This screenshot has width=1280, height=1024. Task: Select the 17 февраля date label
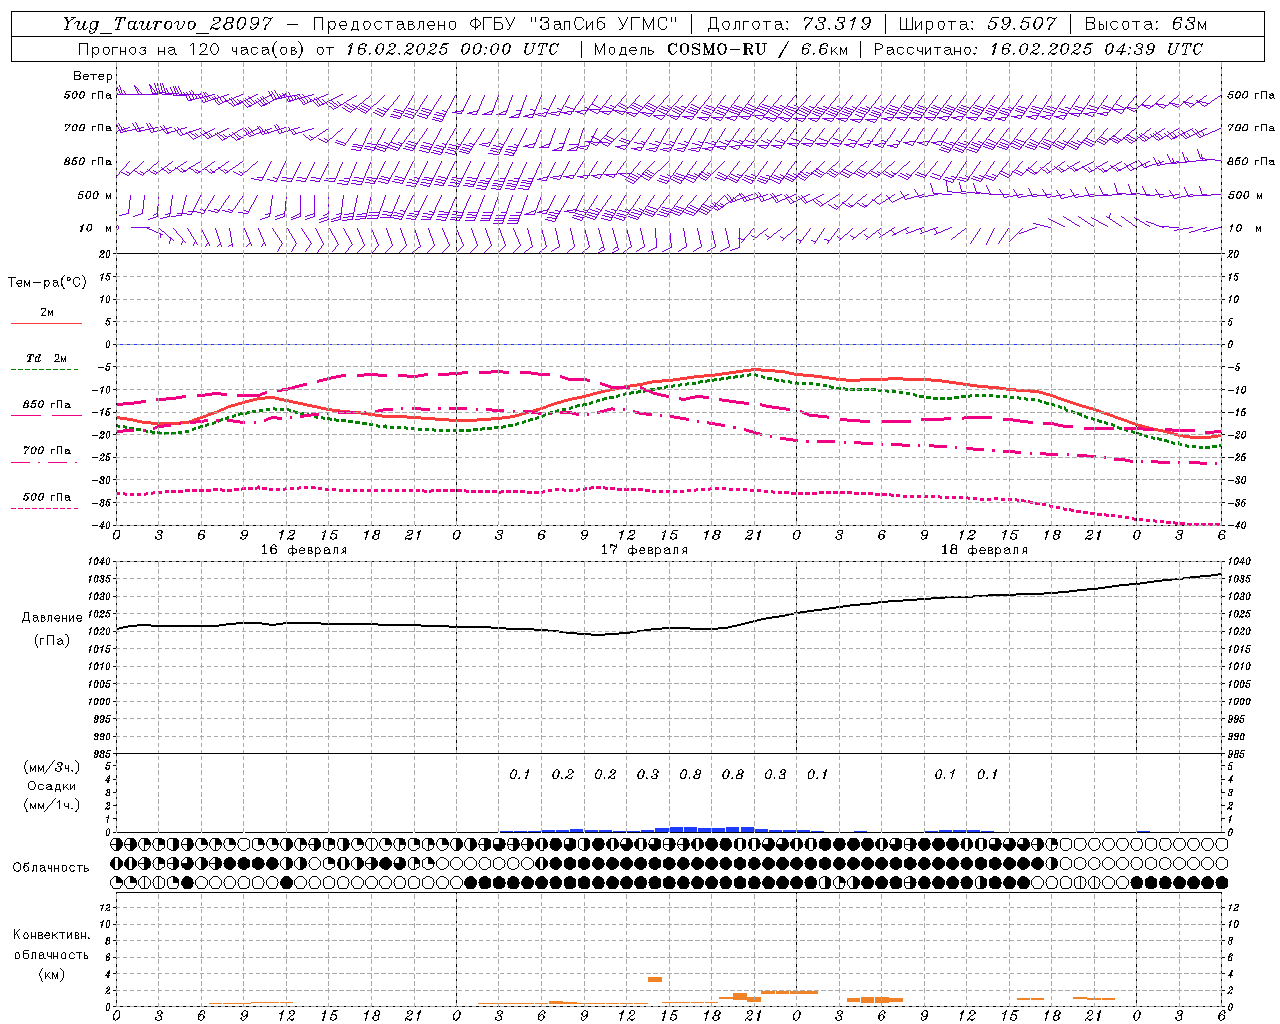(x=644, y=550)
